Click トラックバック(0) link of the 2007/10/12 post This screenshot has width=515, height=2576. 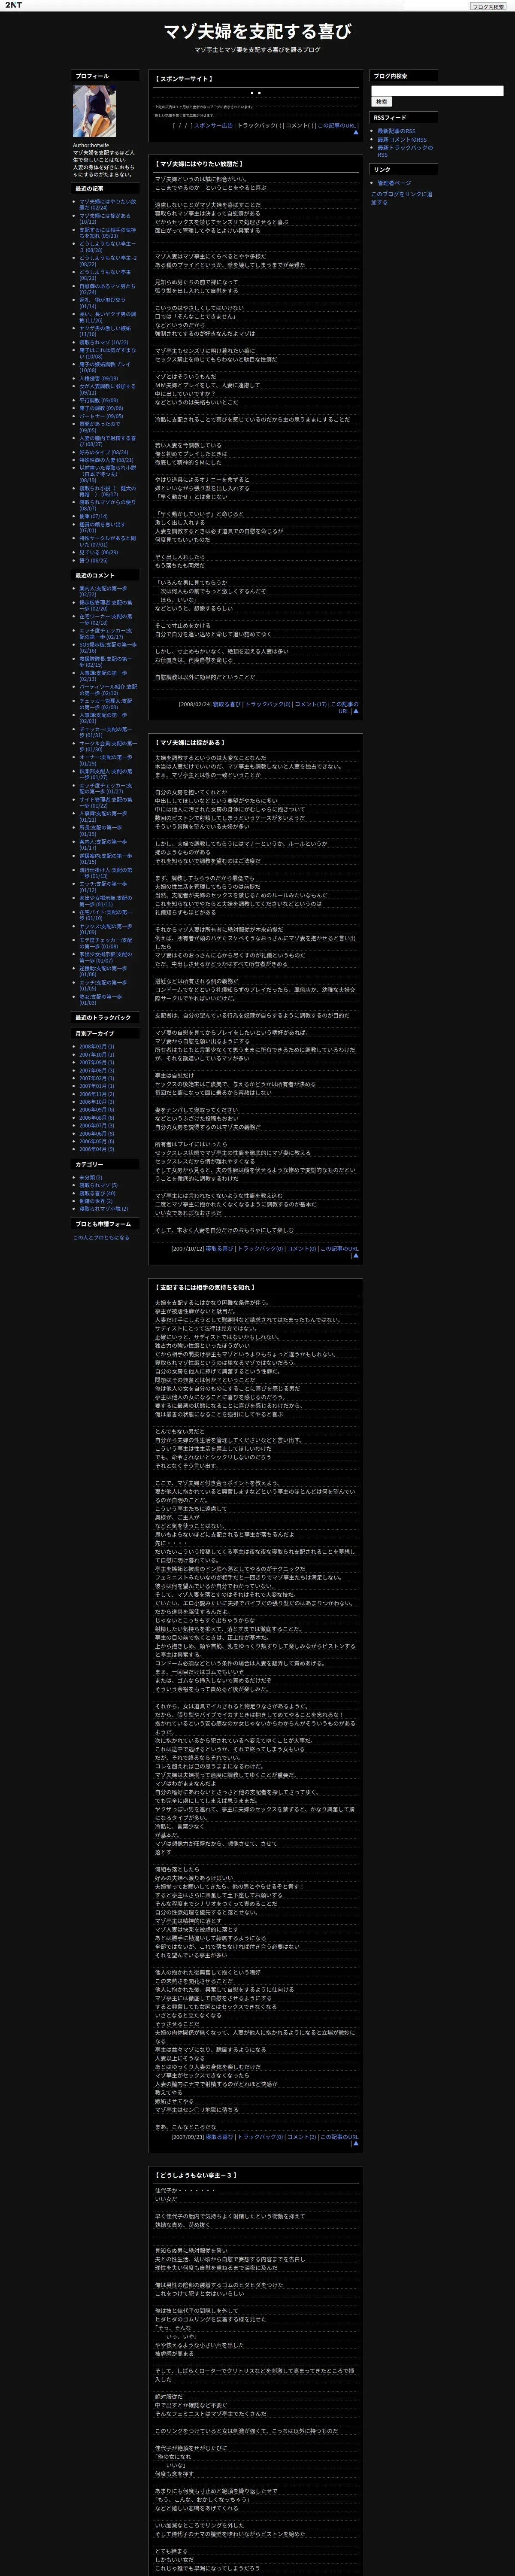pos(261,1248)
